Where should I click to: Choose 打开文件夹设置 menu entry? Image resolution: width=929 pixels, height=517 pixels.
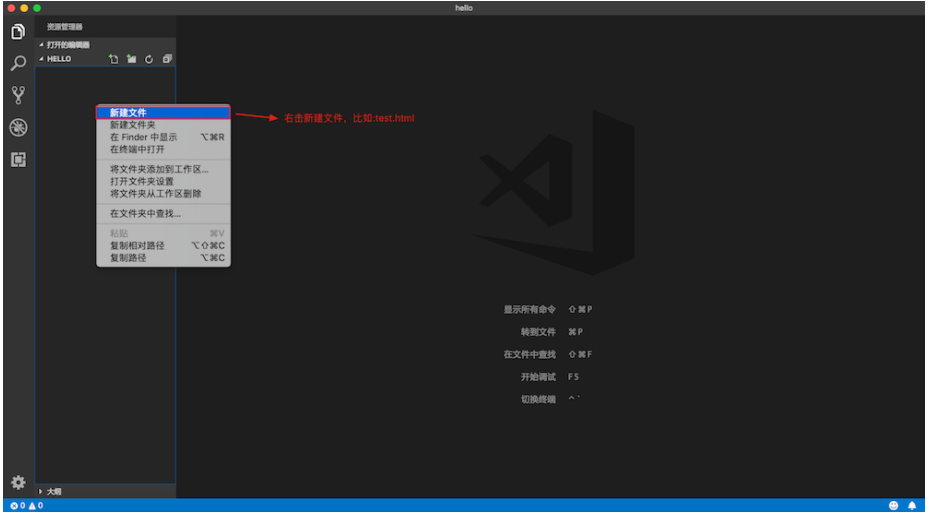click(164, 182)
